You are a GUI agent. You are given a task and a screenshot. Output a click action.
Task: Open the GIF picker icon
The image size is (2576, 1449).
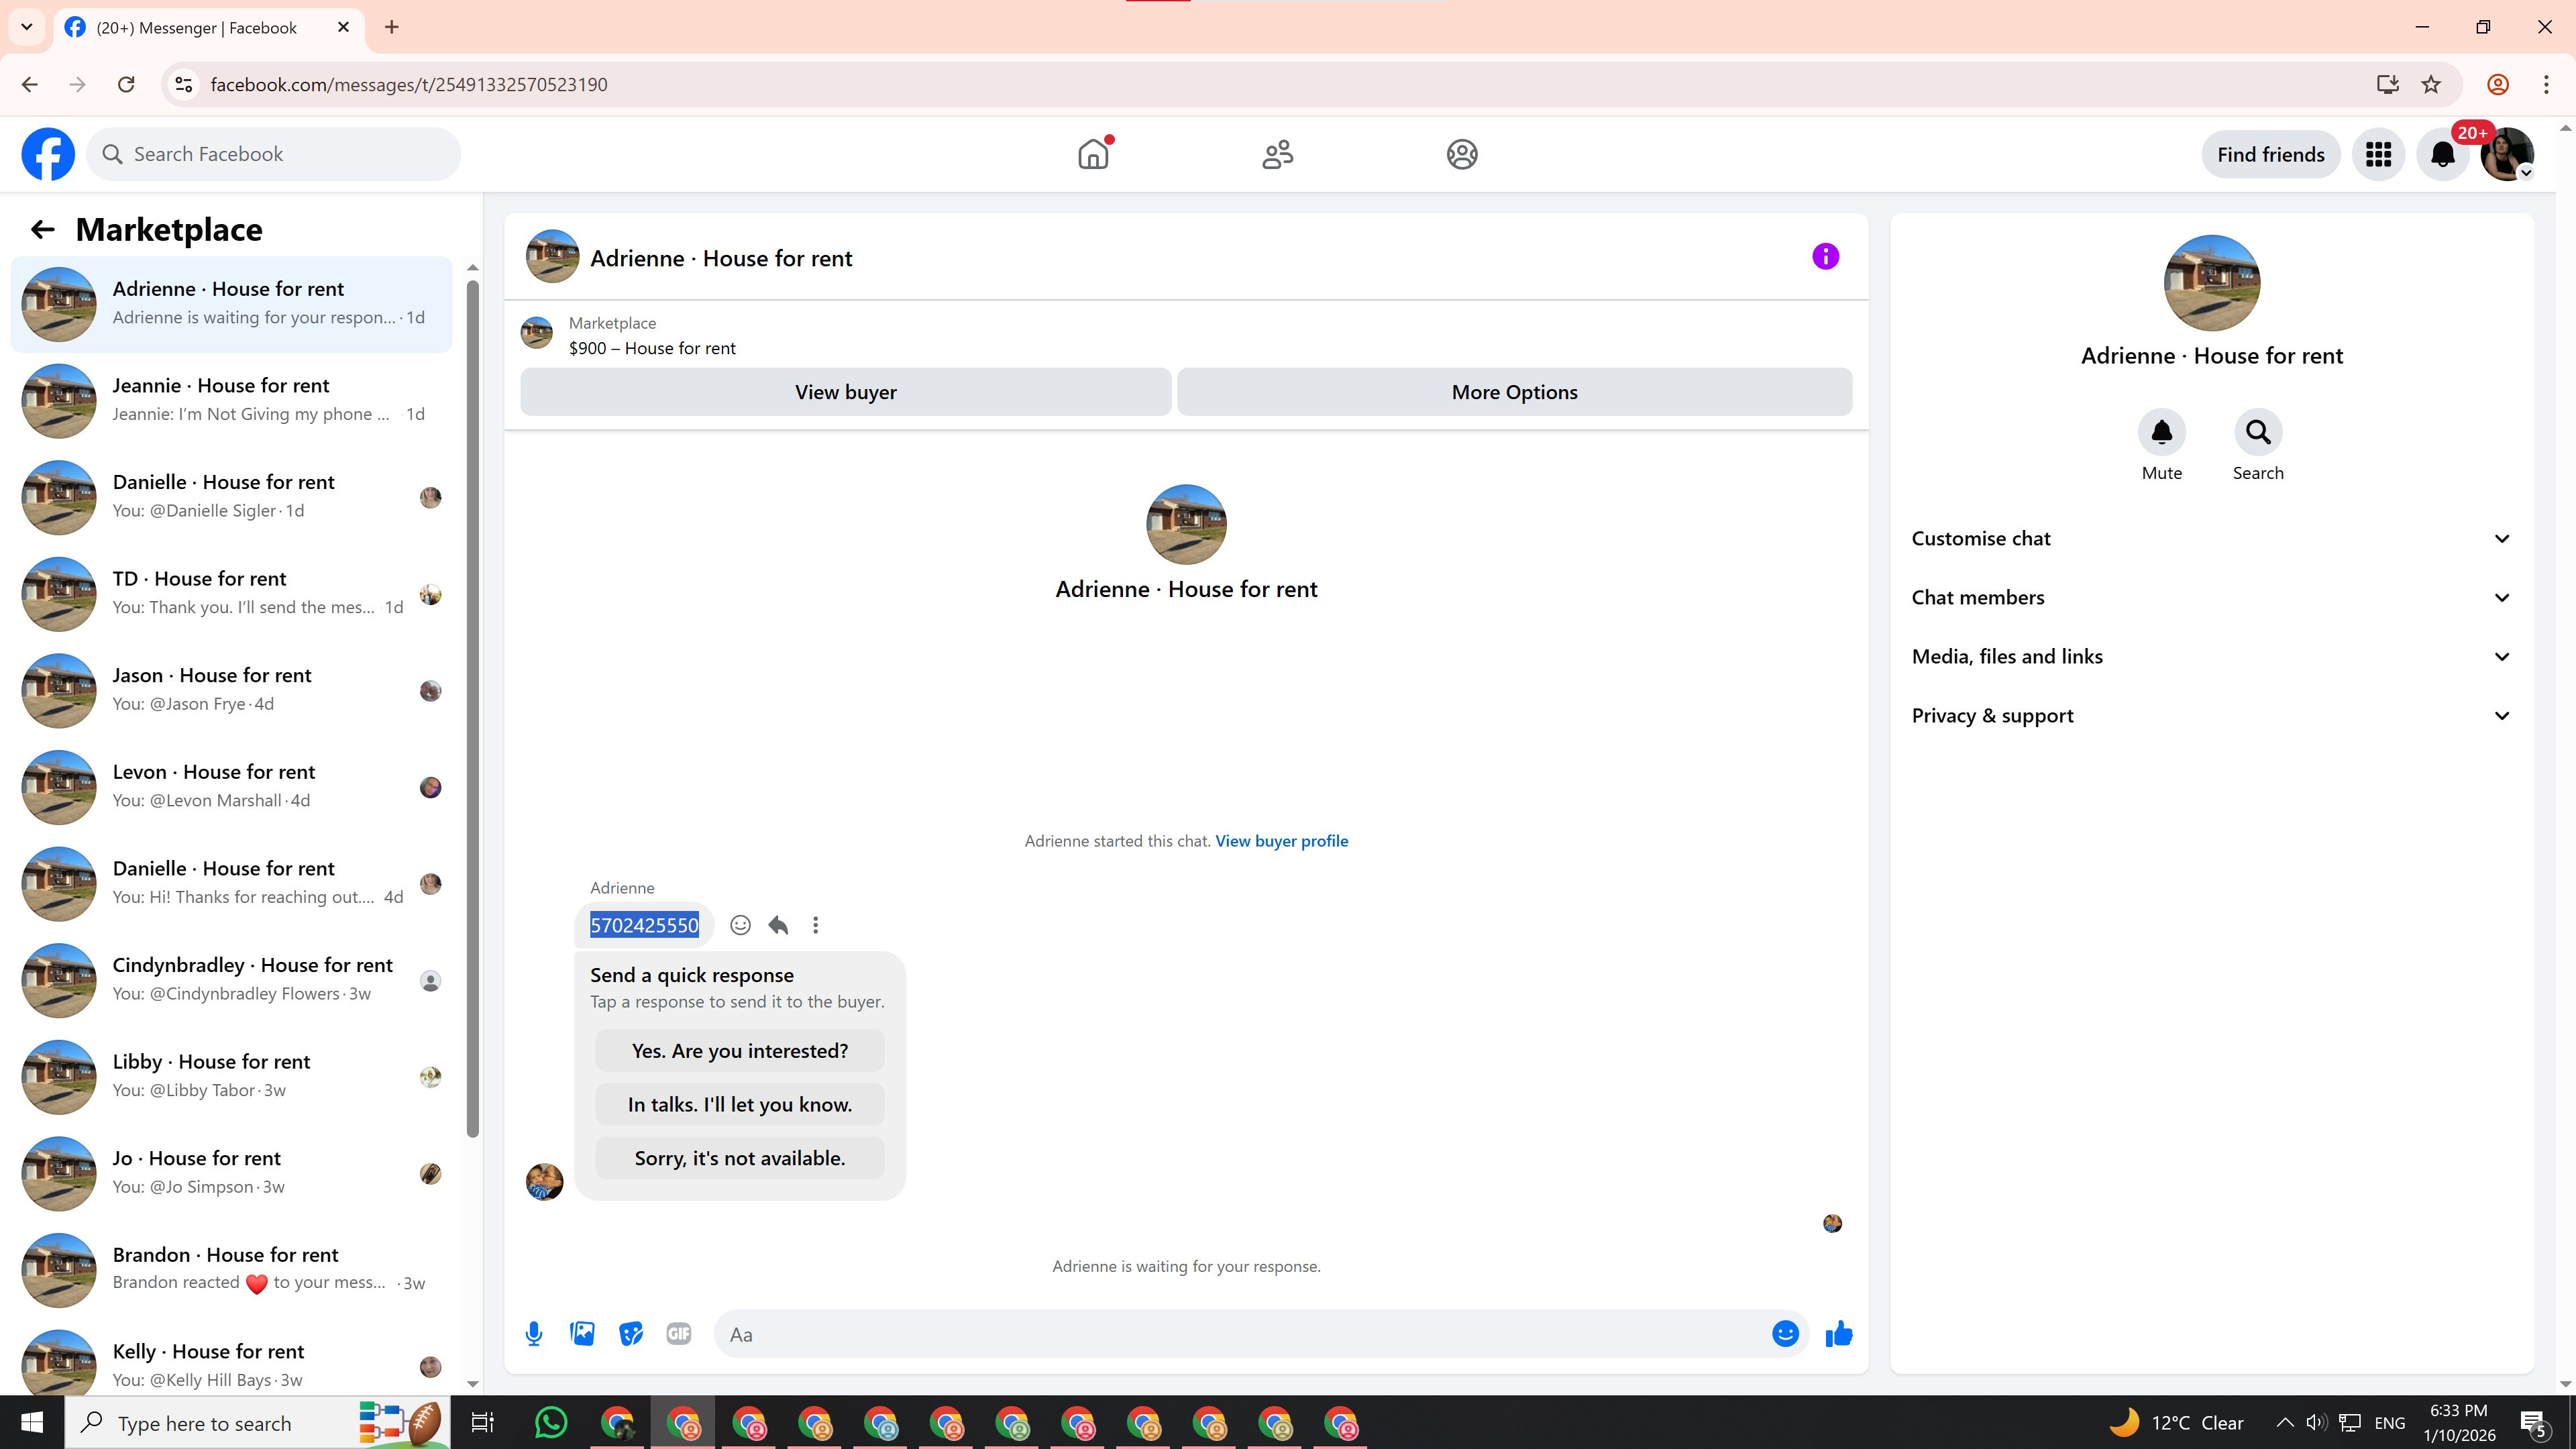tap(678, 1334)
